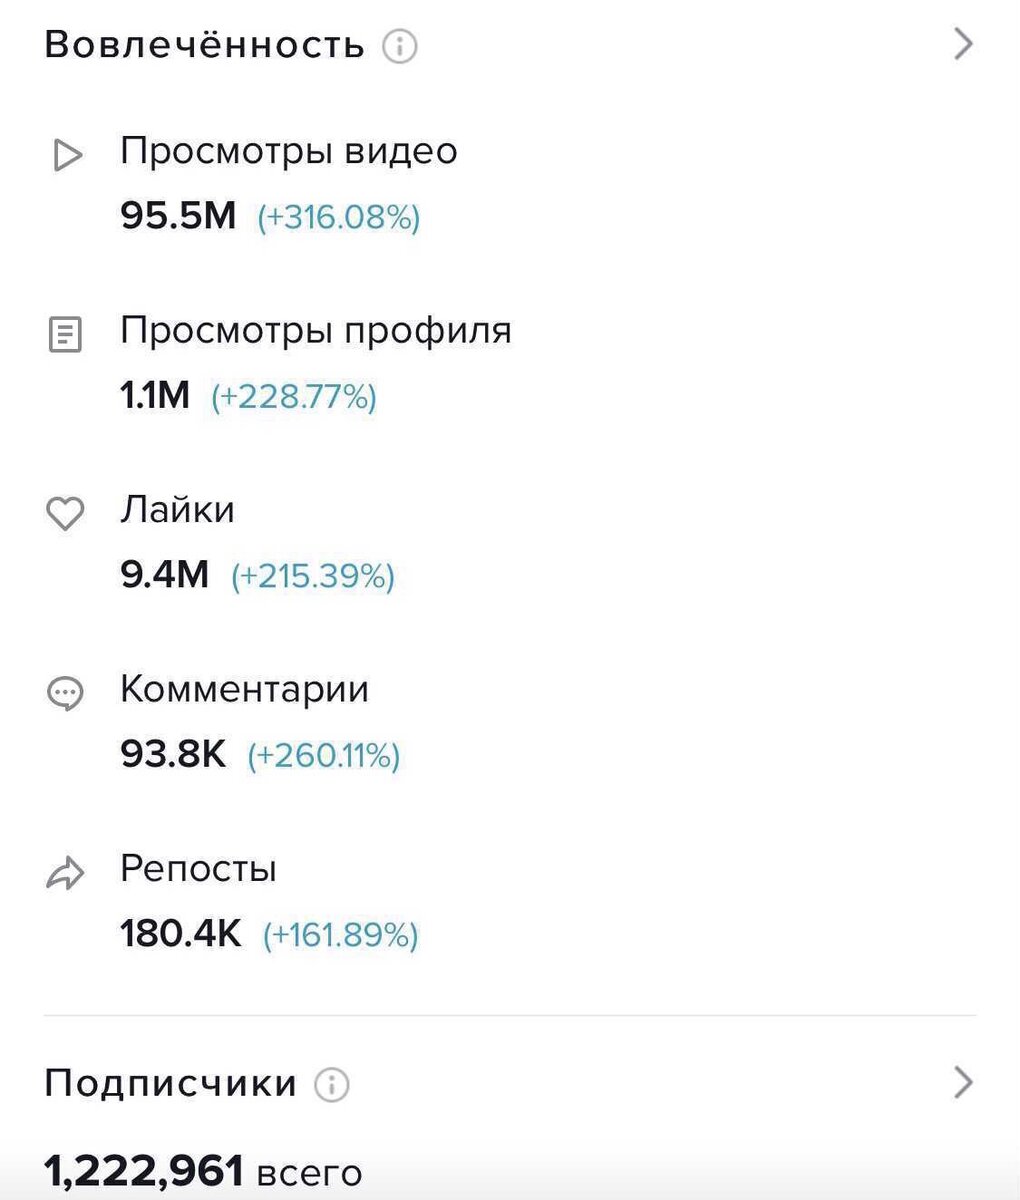1020x1200 pixels.
Task: Select the Просмотры видео label
Action: (x=289, y=152)
